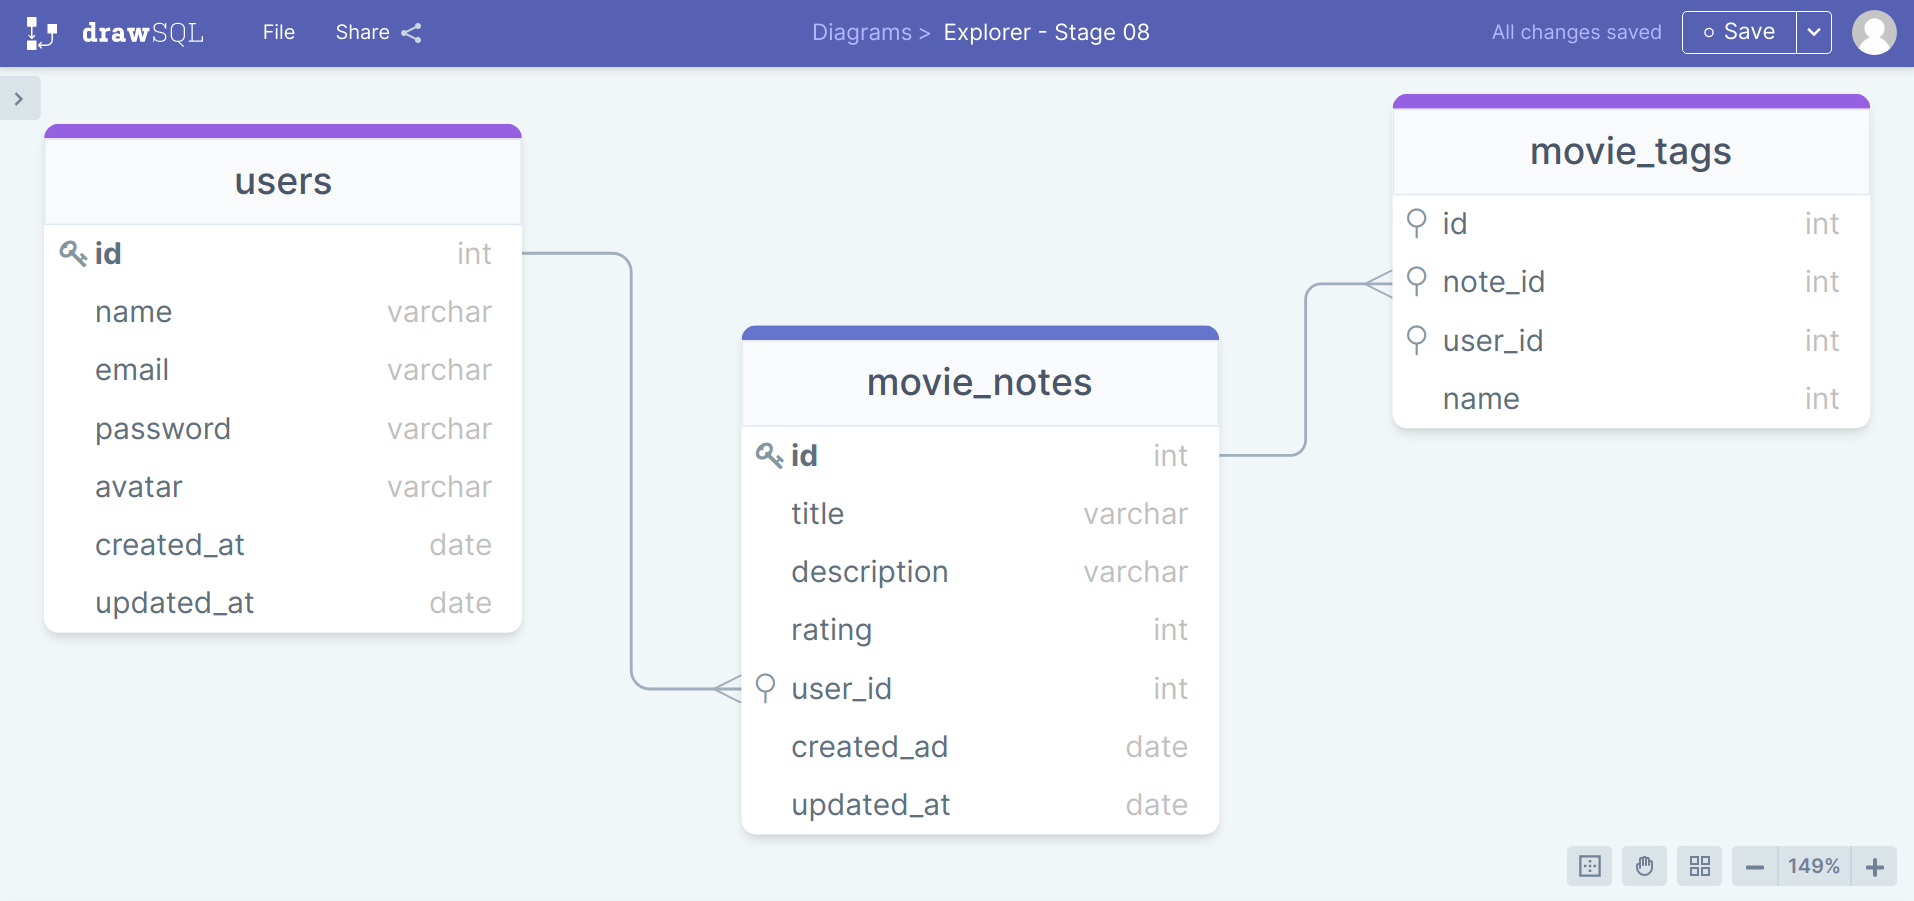Screen dimensions: 1914x901
Task: Open the Save dropdown arrow
Action: tap(1815, 32)
